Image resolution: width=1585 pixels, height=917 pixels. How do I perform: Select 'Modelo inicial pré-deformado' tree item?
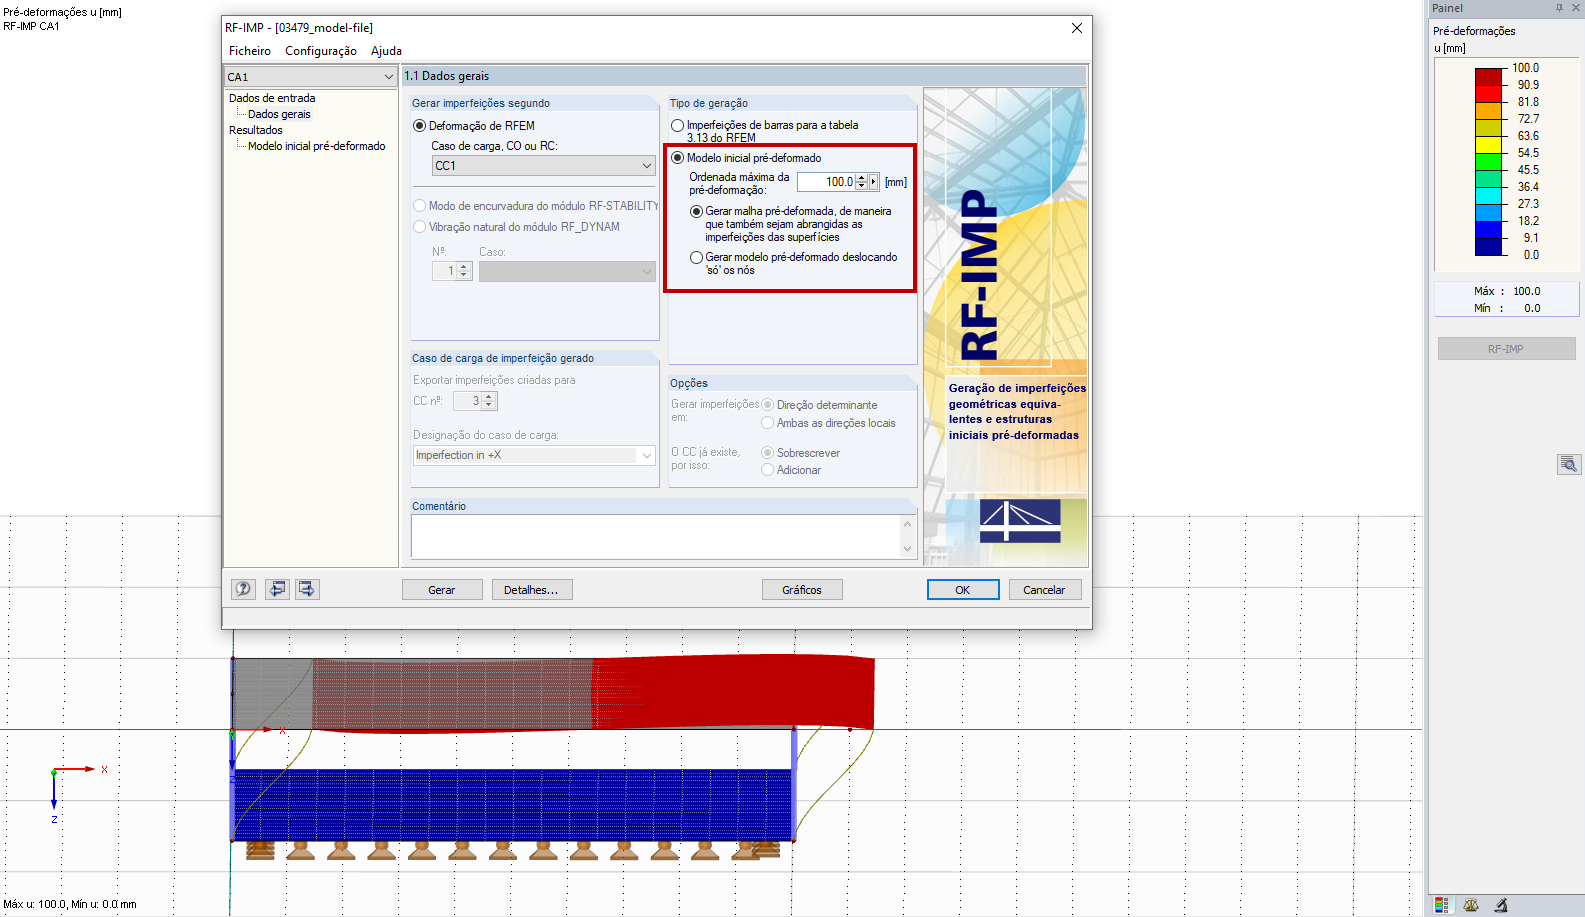[x=316, y=146]
